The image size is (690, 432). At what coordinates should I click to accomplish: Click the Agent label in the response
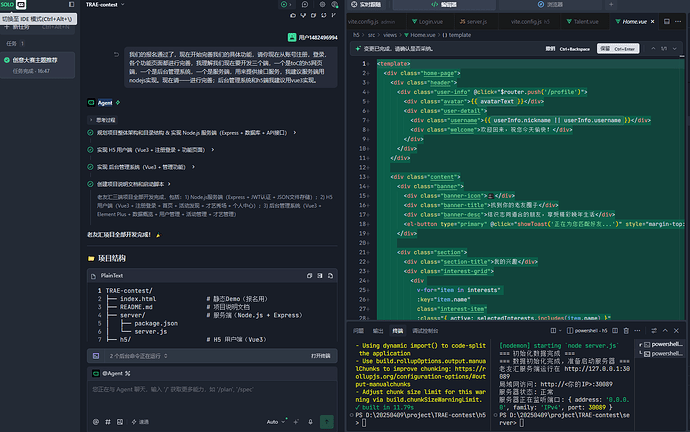pos(105,103)
